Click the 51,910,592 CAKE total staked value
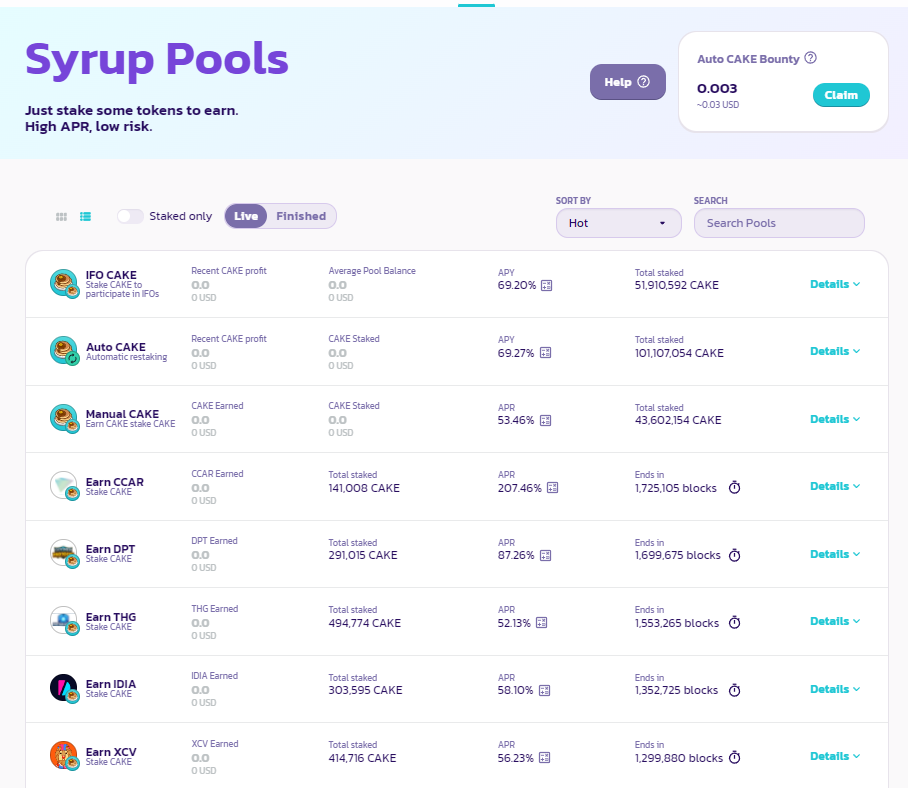This screenshot has height=788, width=908. click(676, 285)
